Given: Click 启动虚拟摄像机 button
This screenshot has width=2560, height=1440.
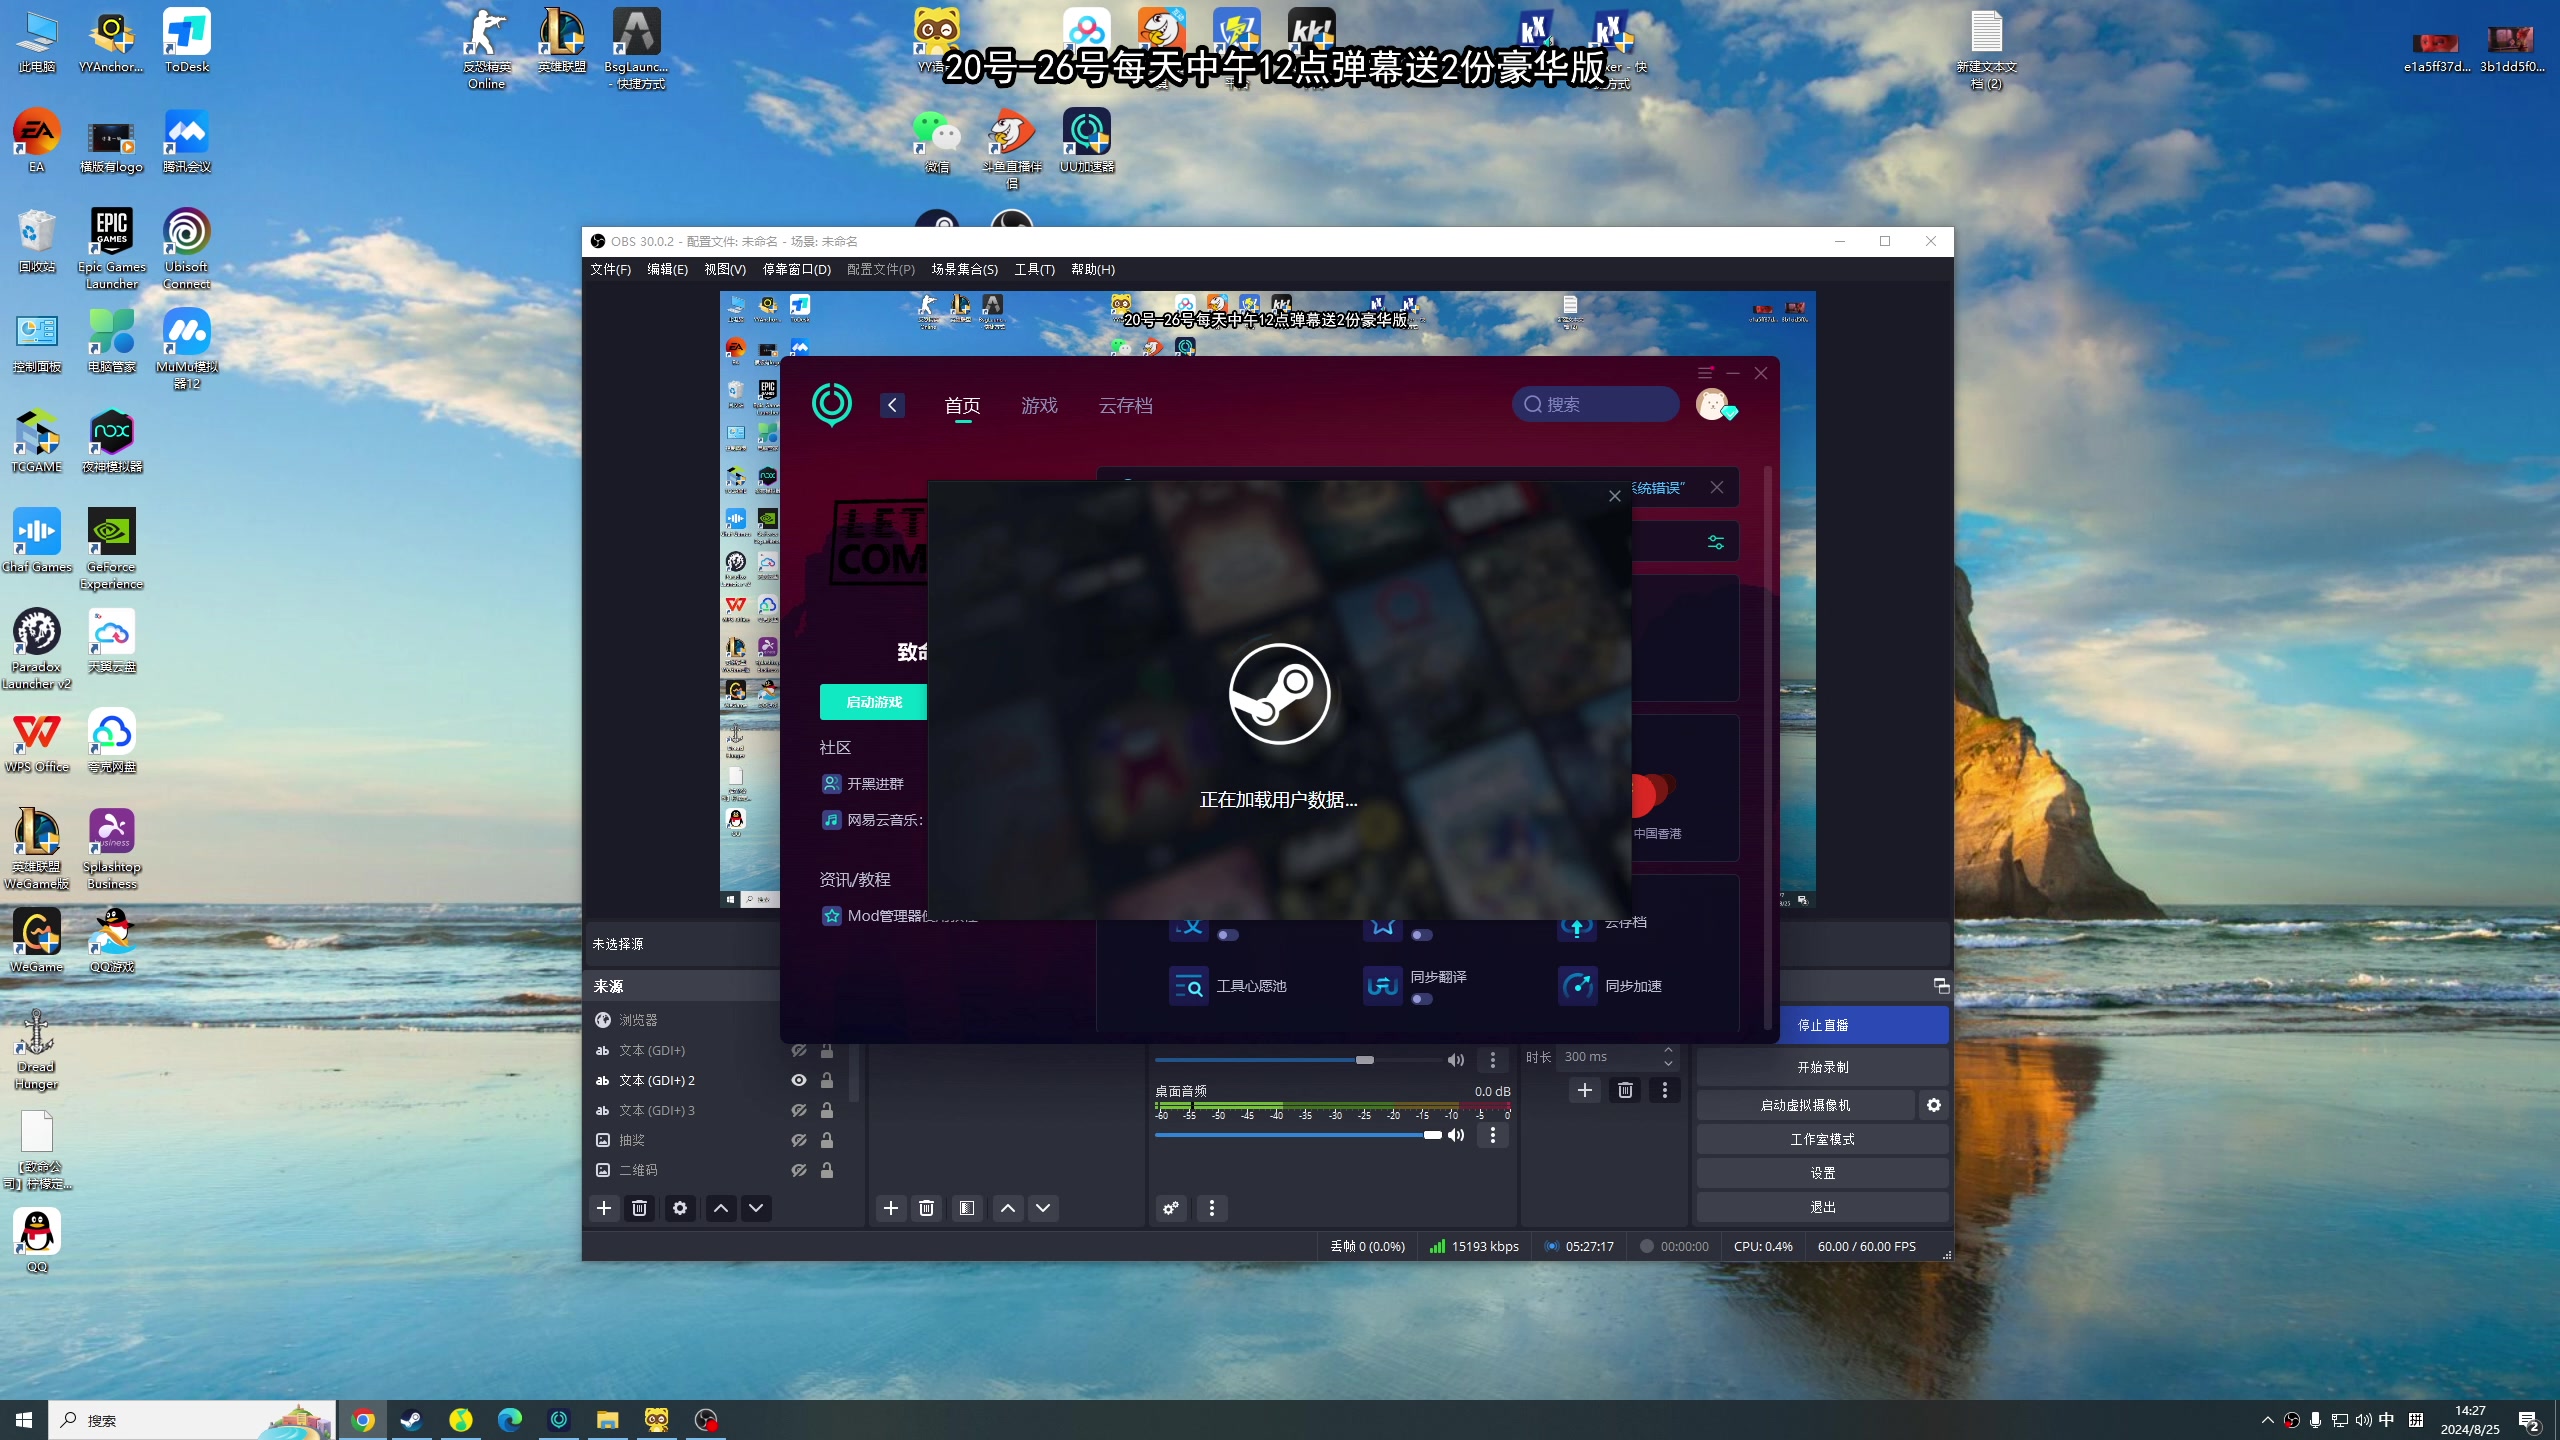Looking at the screenshot, I should click(1806, 1105).
